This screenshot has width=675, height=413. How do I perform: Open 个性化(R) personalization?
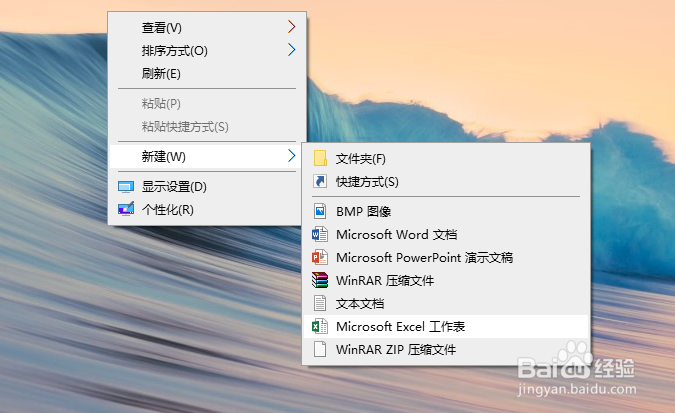[x=207, y=210]
